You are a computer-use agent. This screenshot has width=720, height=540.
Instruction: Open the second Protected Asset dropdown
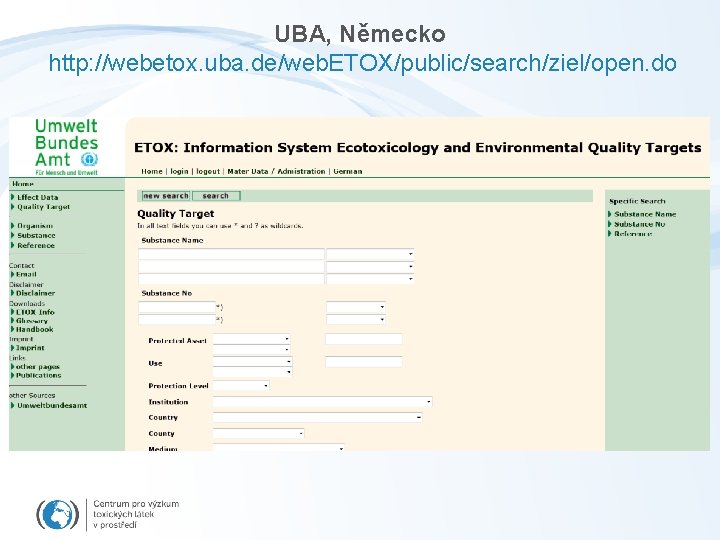(252, 349)
